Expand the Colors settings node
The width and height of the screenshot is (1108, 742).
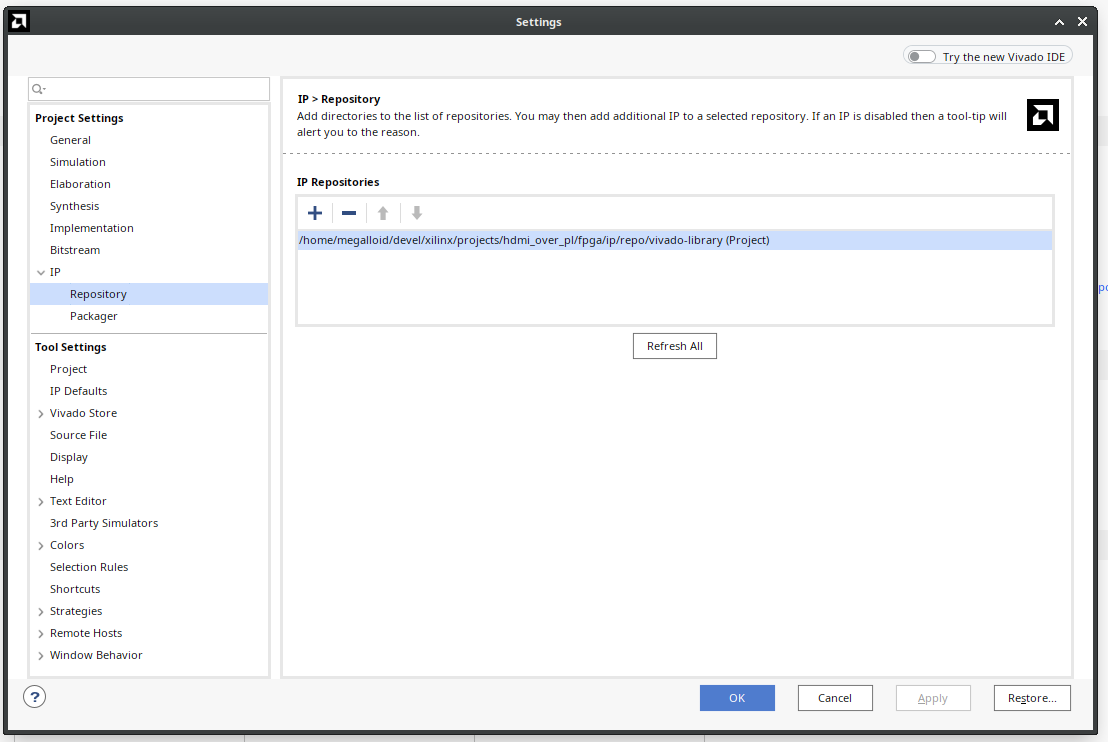pos(41,546)
